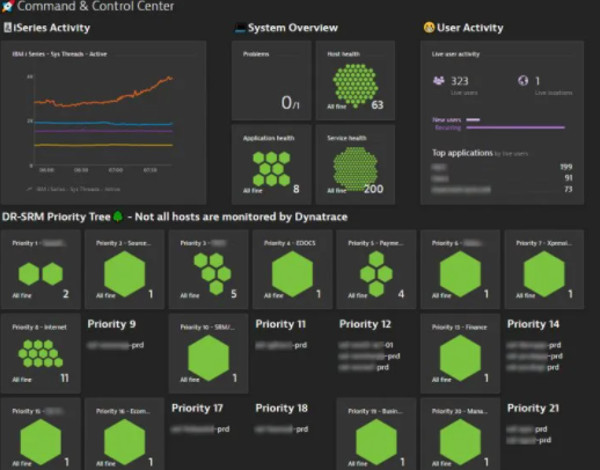The image size is (600, 470).
Task: Click the Returning users purple bar
Action: pos(515,127)
